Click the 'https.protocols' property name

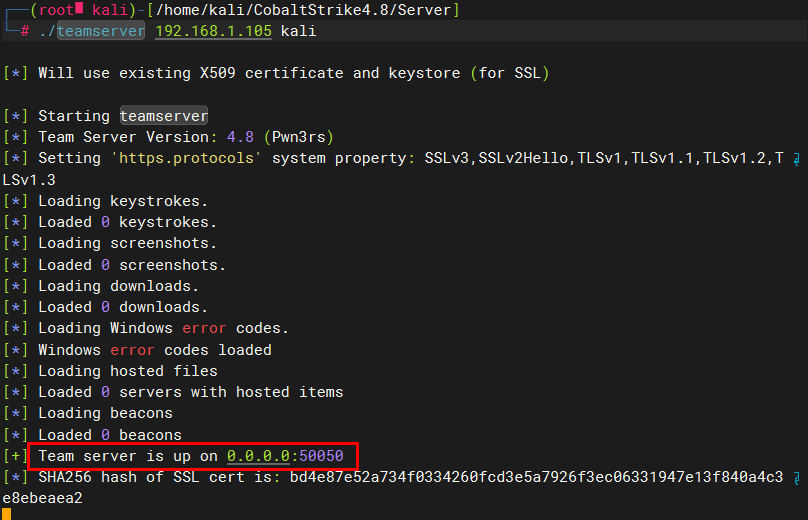(187, 158)
